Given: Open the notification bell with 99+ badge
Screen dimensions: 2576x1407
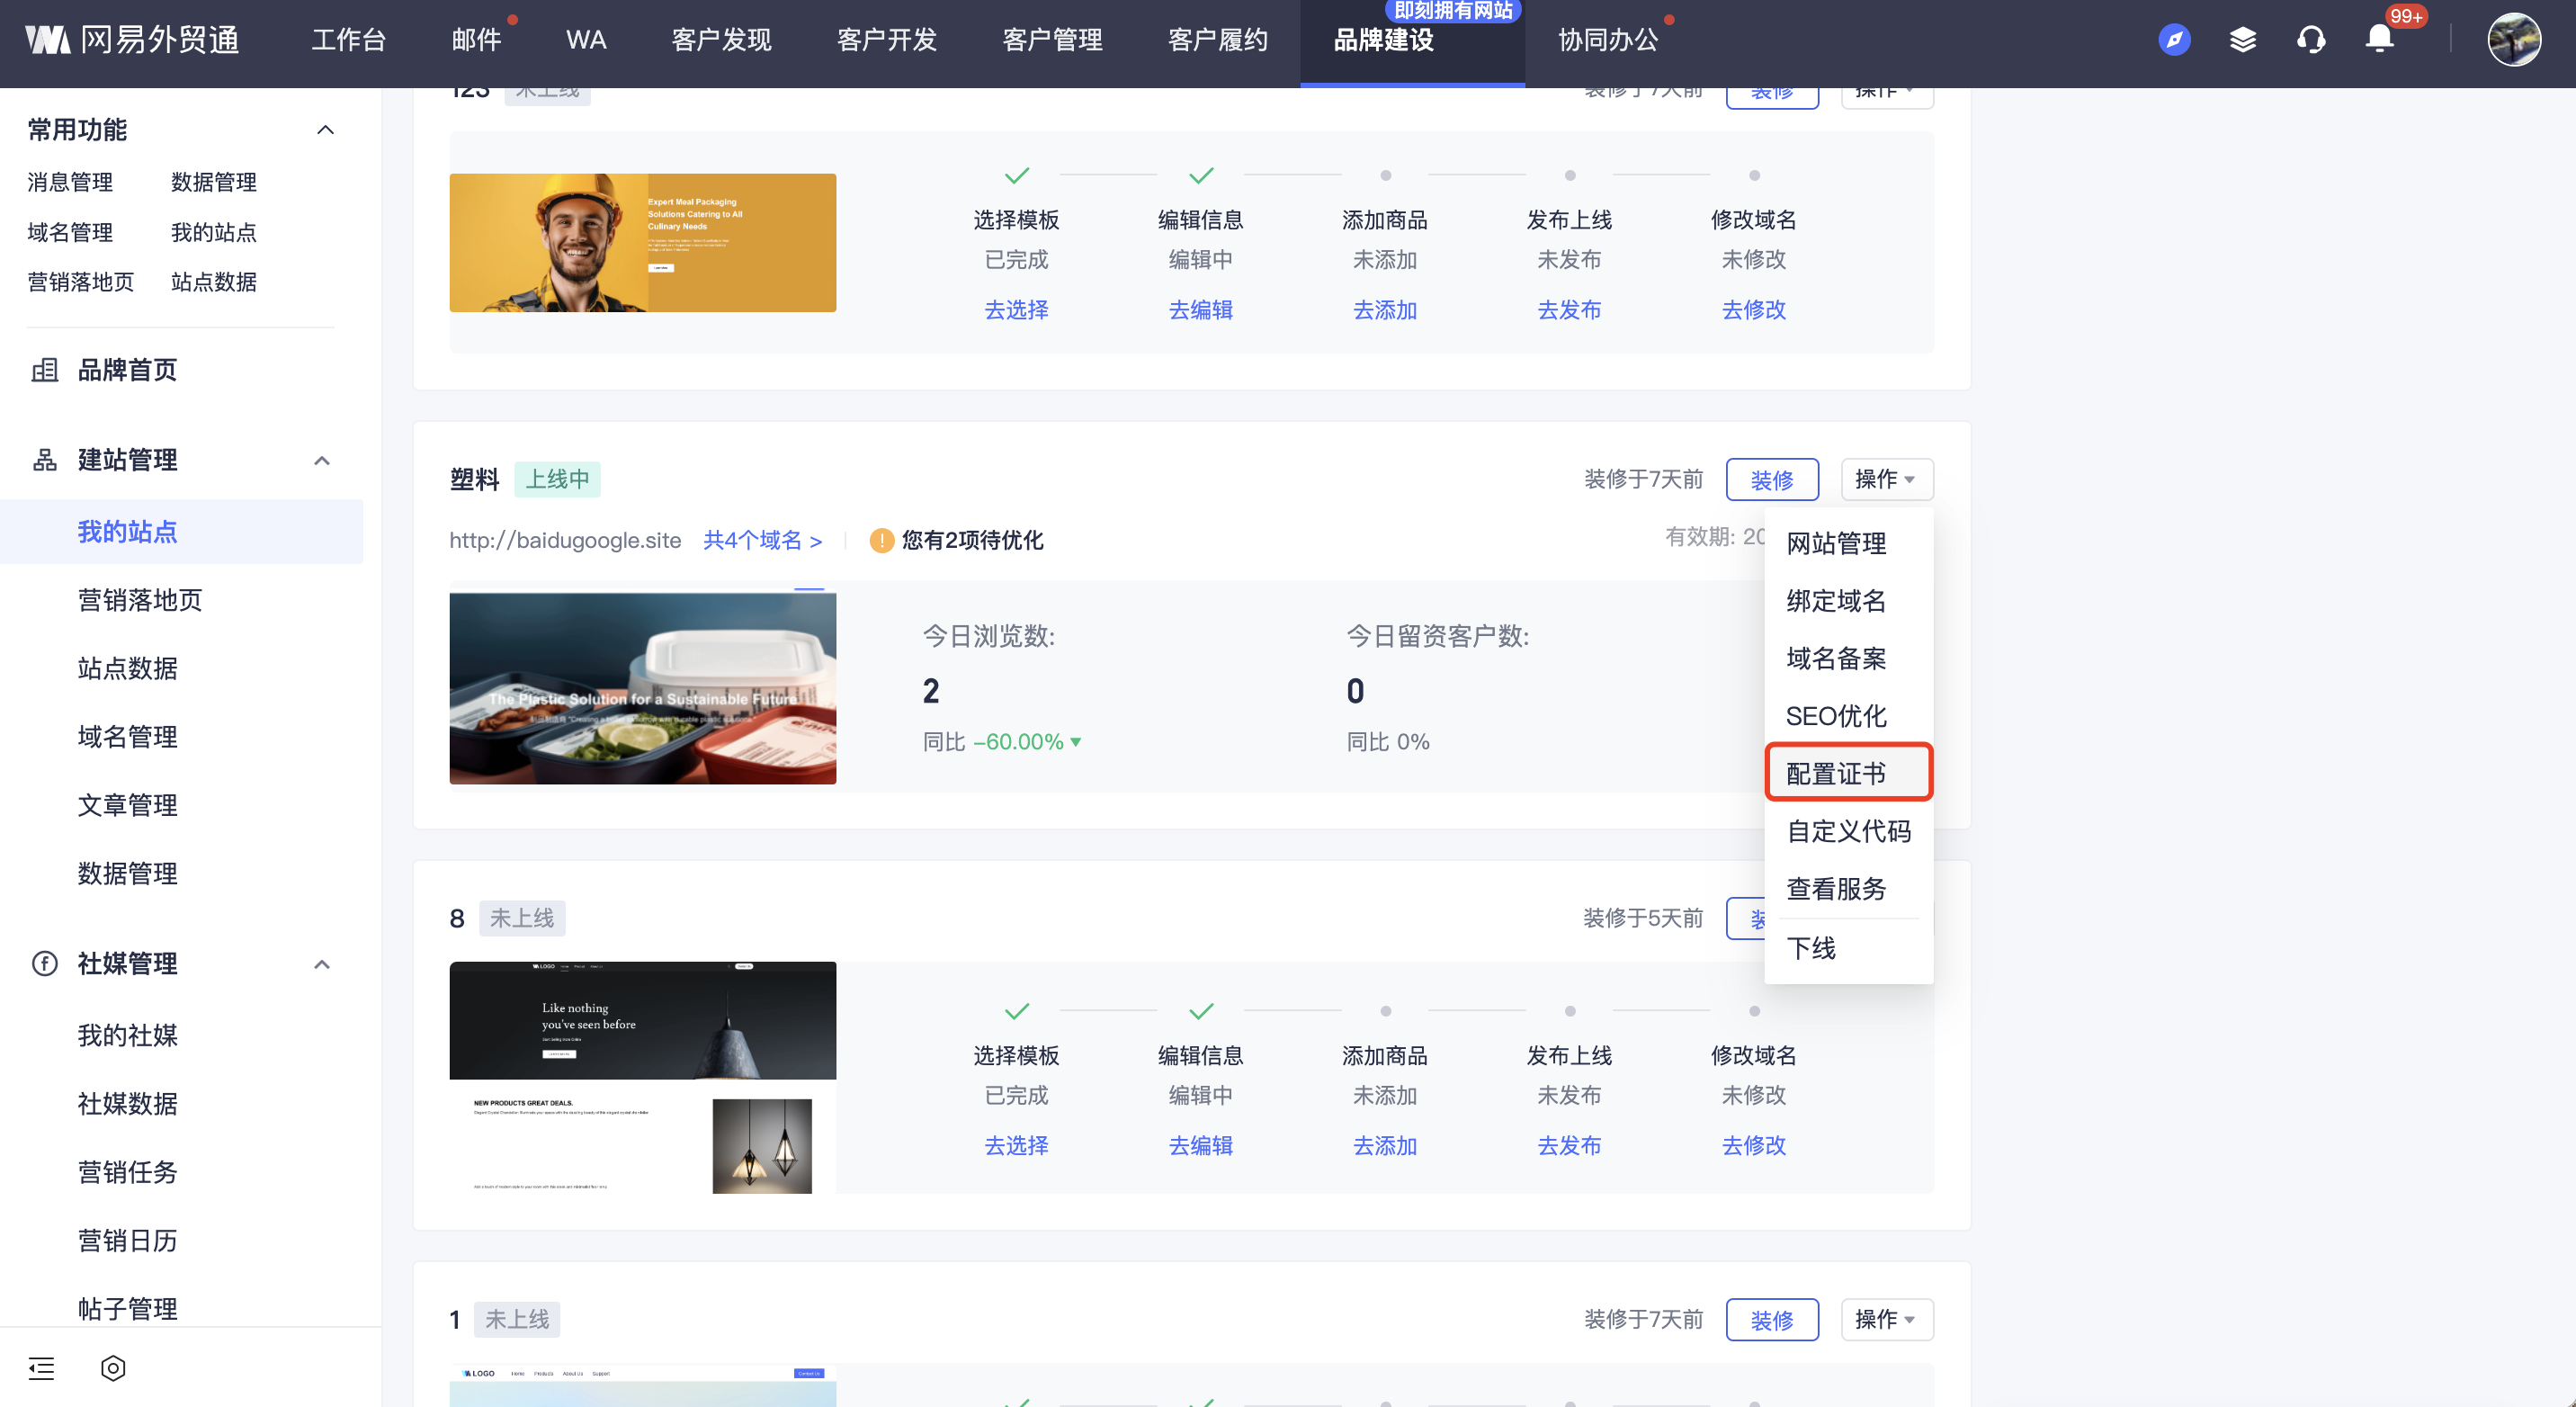Looking at the screenshot, I should pyautogui.click(x=2380, y=40).
